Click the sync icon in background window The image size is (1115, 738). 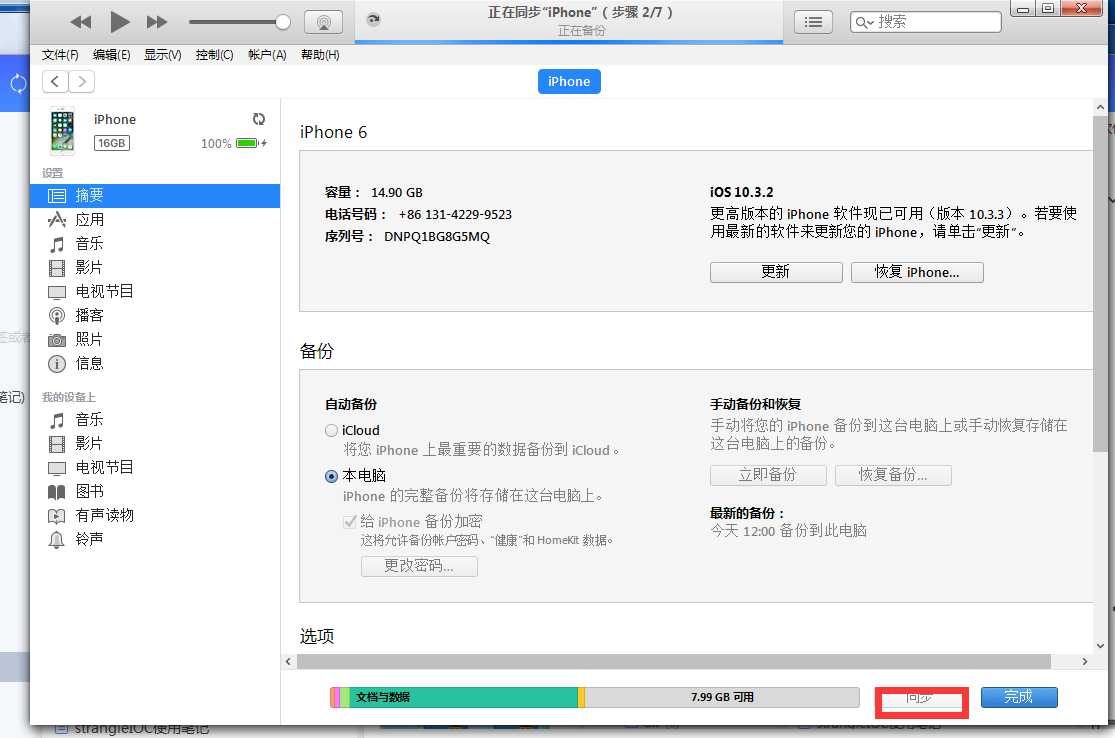click(x=18, y=84)
